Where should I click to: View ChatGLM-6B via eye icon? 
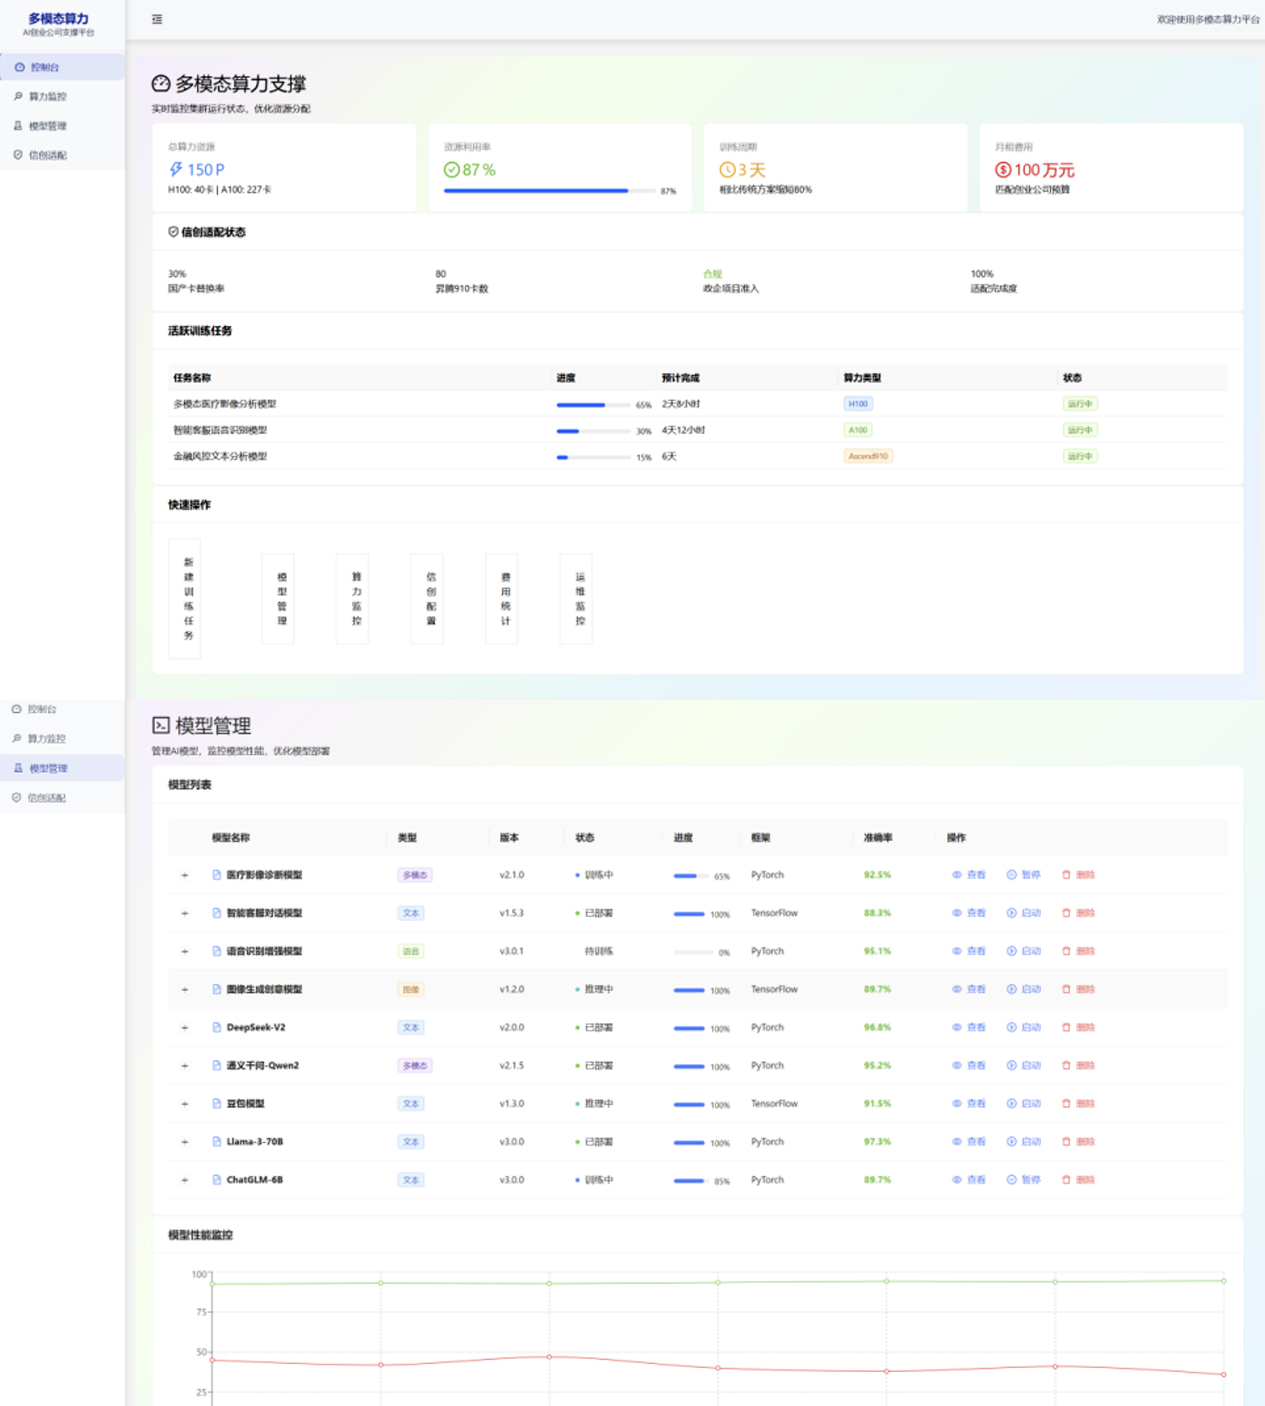[968, 1180]
